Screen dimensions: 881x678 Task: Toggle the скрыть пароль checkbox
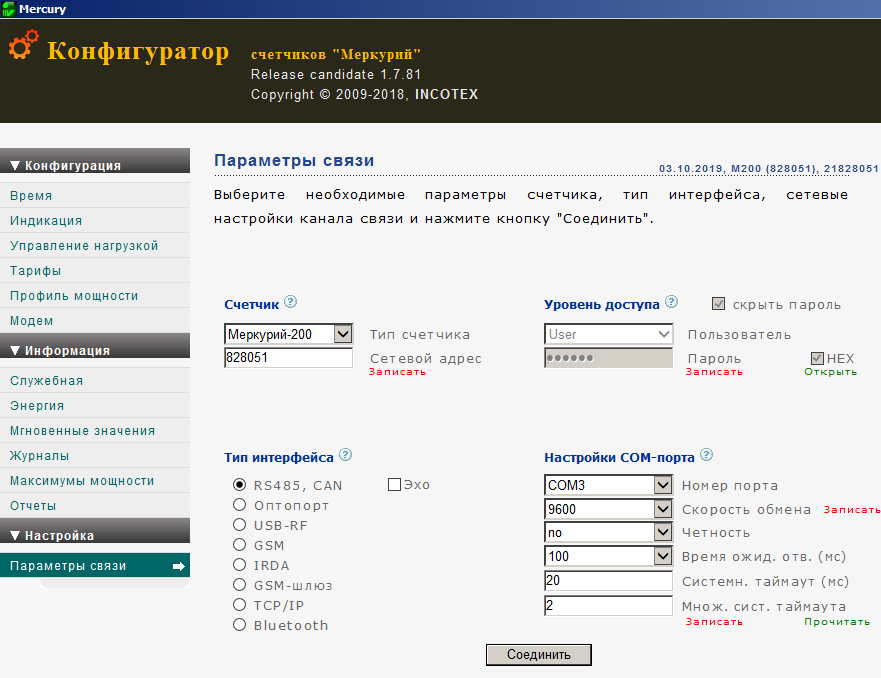[x=718, y=303]
